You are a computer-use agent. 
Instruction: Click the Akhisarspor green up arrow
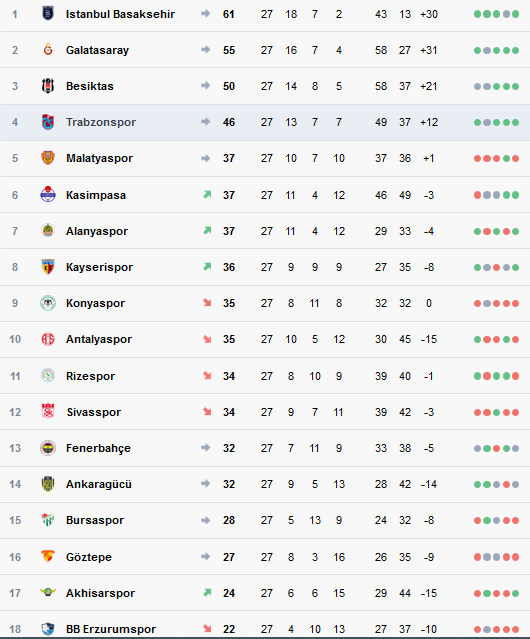click(207, 593)
